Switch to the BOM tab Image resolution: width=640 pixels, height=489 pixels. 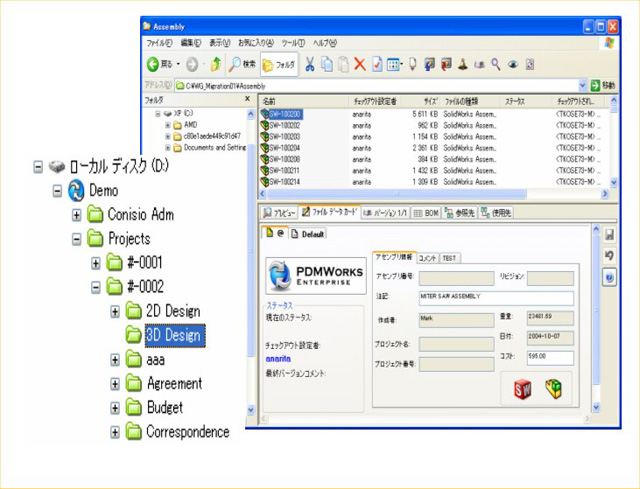click(425, 213)
